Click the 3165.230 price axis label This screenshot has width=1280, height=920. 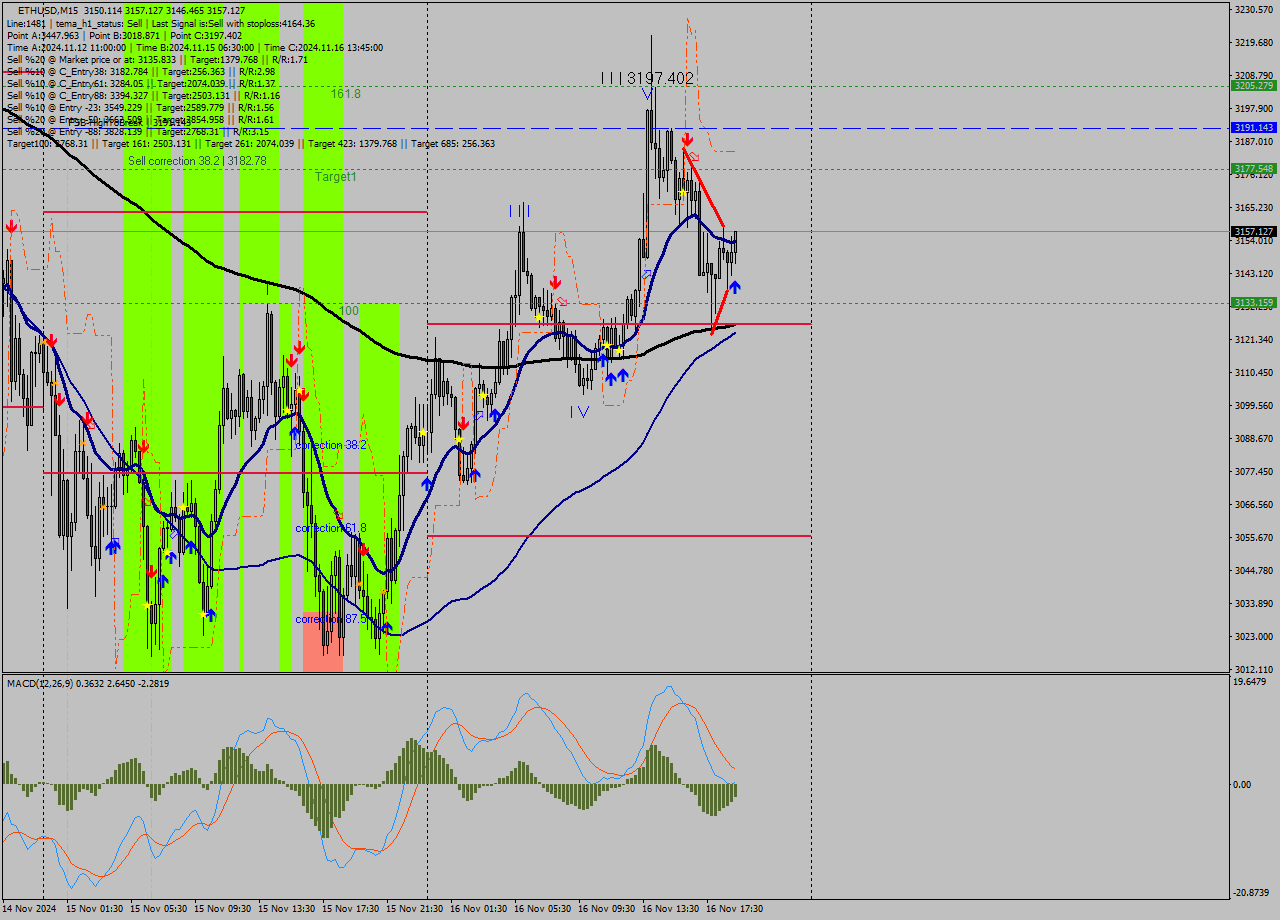[x=1254, y=207]
